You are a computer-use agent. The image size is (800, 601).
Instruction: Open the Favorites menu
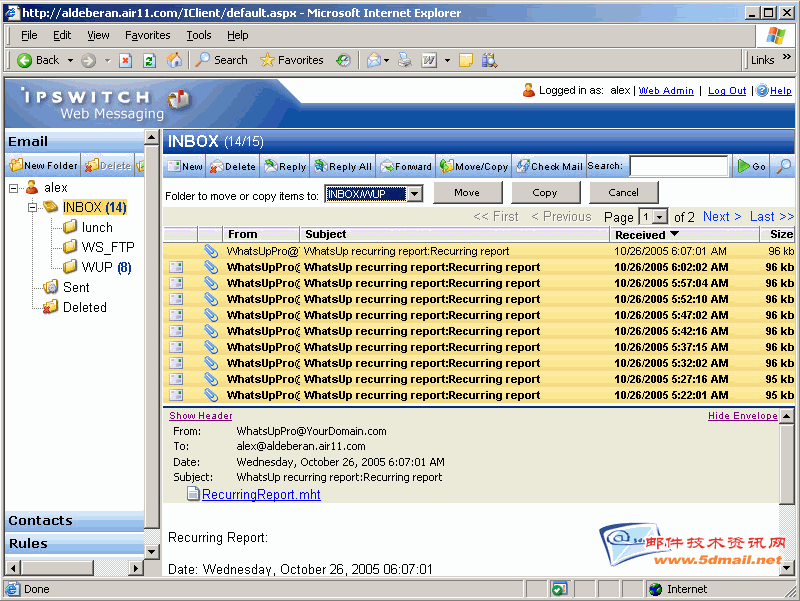[147, 35]
